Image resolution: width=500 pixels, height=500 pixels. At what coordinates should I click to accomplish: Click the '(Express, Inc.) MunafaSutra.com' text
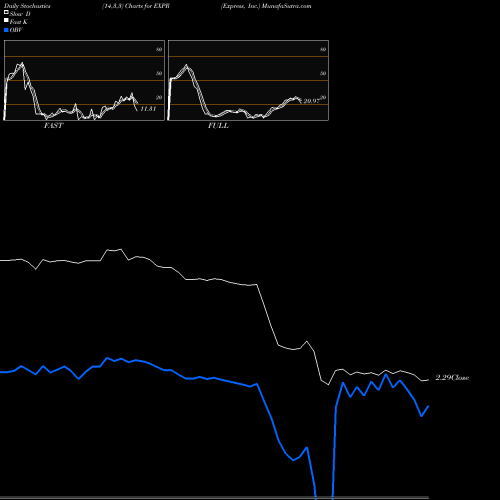(x=266, y=6)
